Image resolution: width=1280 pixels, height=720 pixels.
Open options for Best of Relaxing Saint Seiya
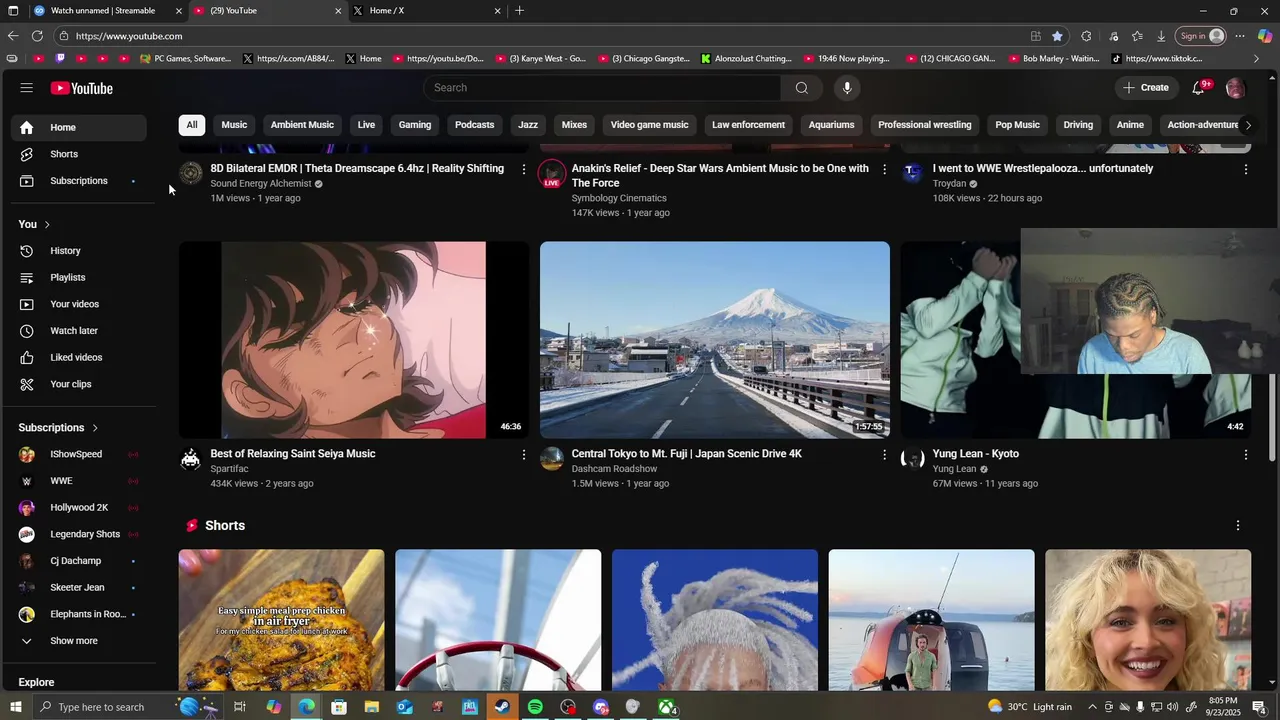click(x=523, y=455)
